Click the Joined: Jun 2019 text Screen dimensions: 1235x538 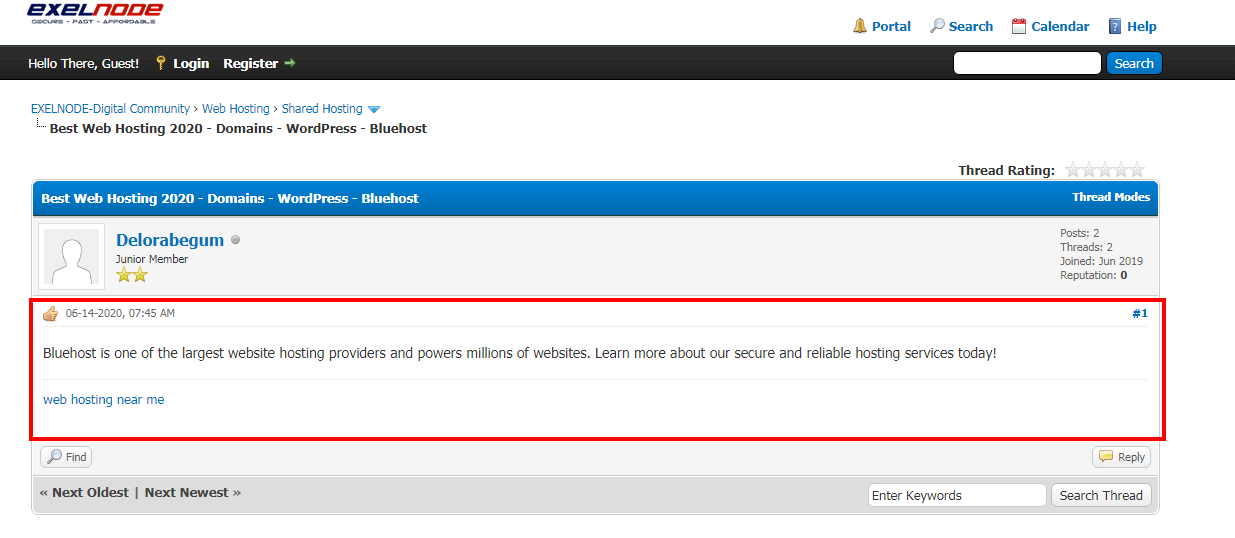[1101, 261]
